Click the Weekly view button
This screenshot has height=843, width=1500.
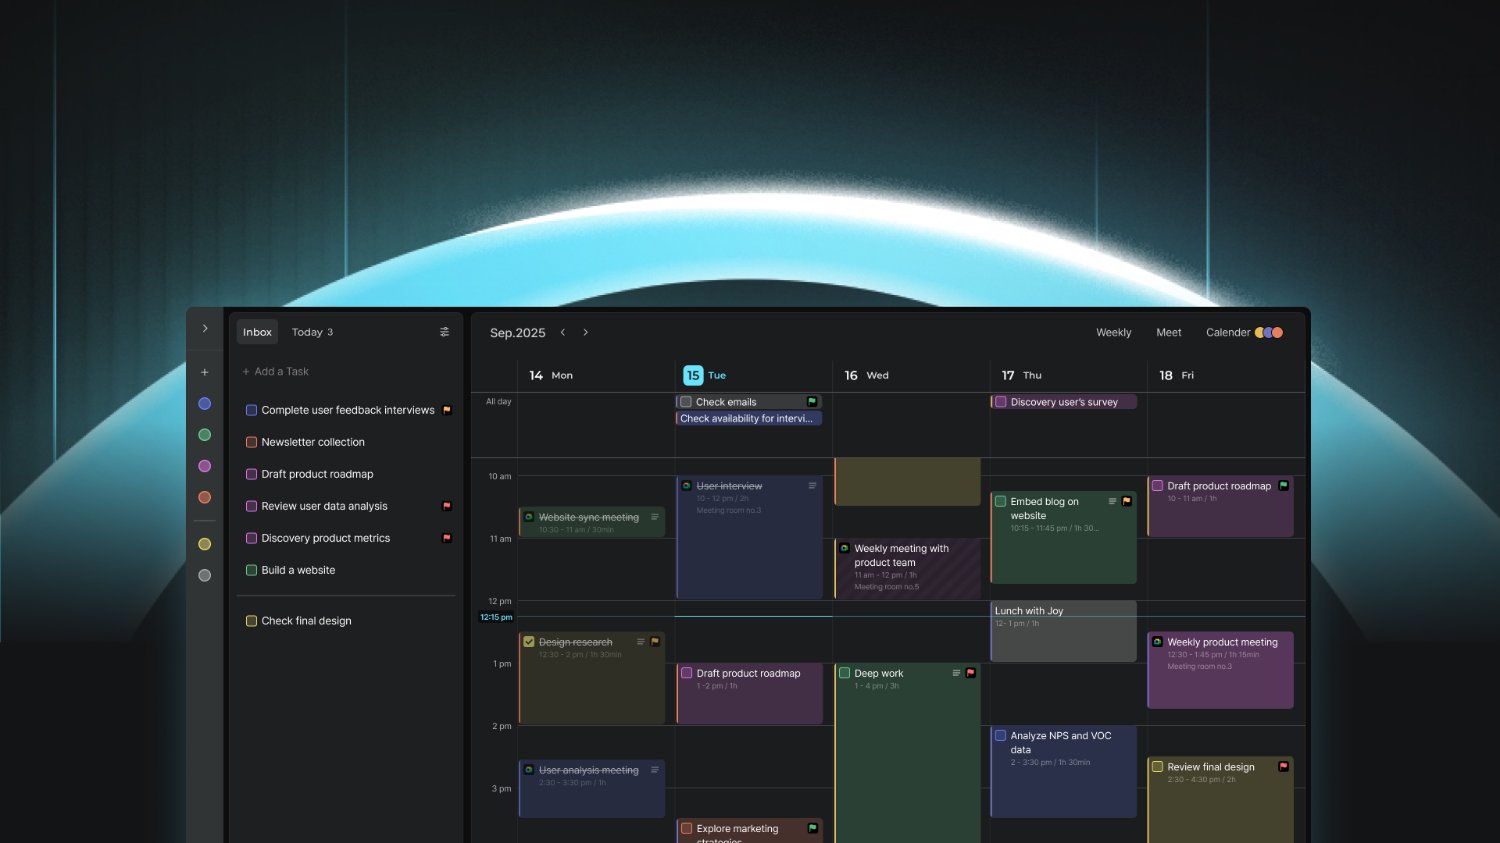tap(1113, 333)
